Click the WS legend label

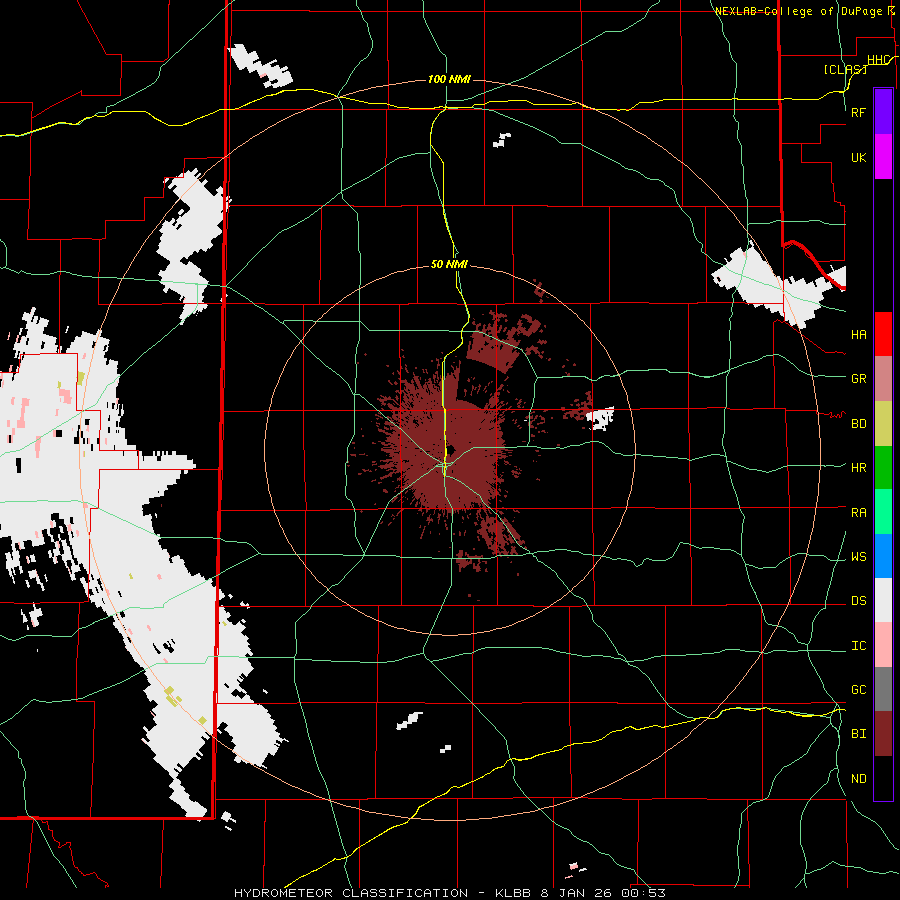click(859, 557)
